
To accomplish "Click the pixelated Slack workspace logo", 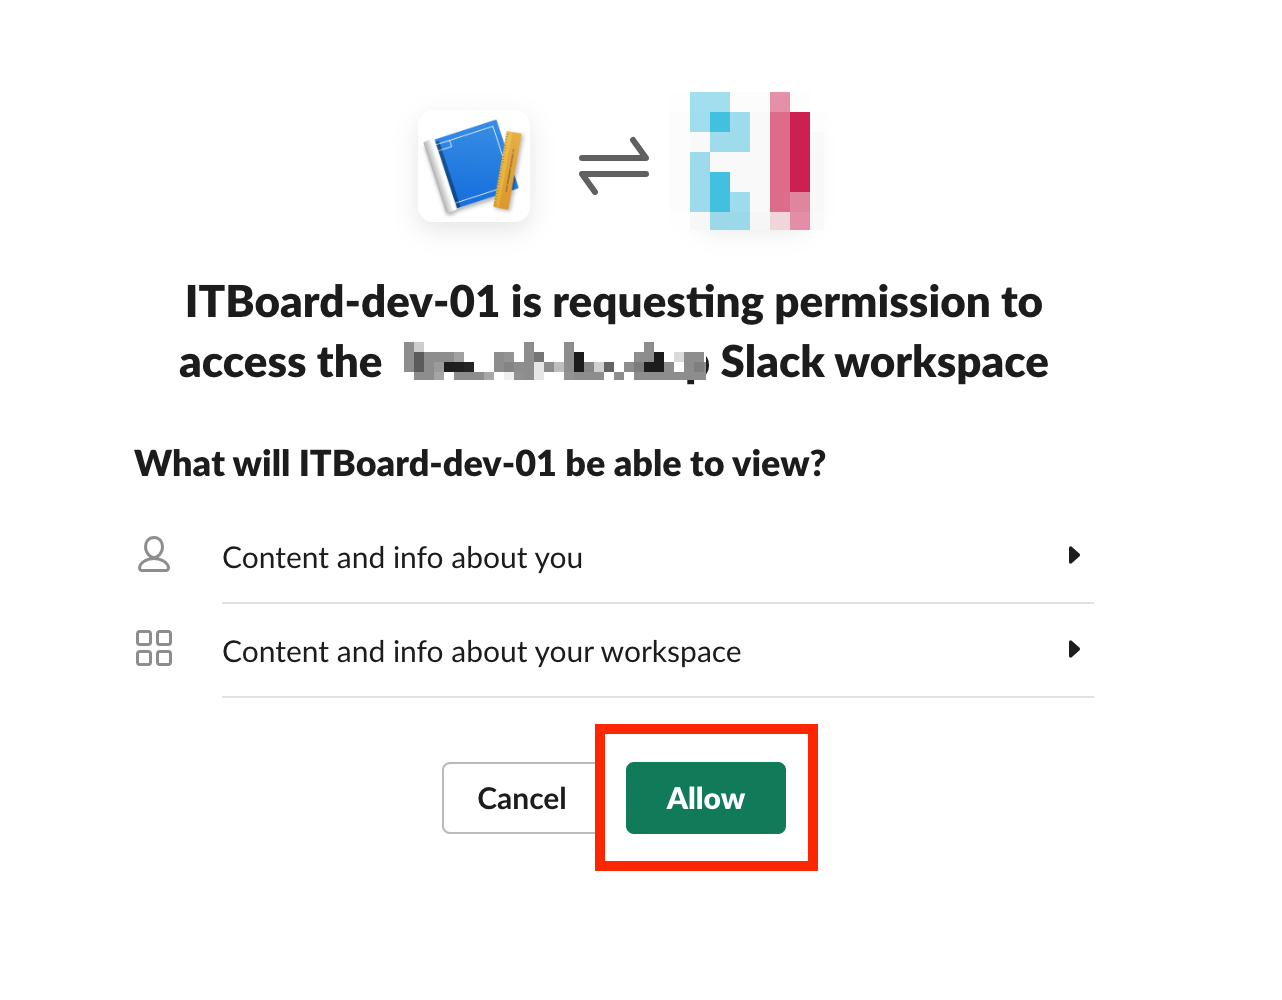I will click(x=756, y=162).
